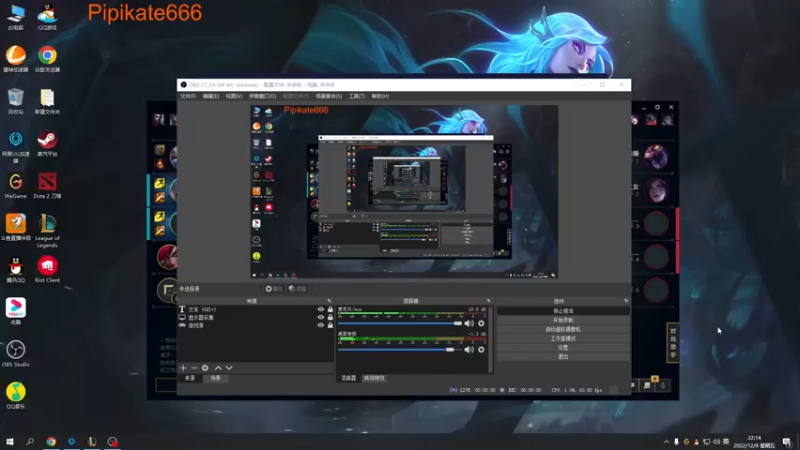The width and height of the screenshot is (800, 450).
Task: Select the display capture source row
Action: (x=256, y=317)
